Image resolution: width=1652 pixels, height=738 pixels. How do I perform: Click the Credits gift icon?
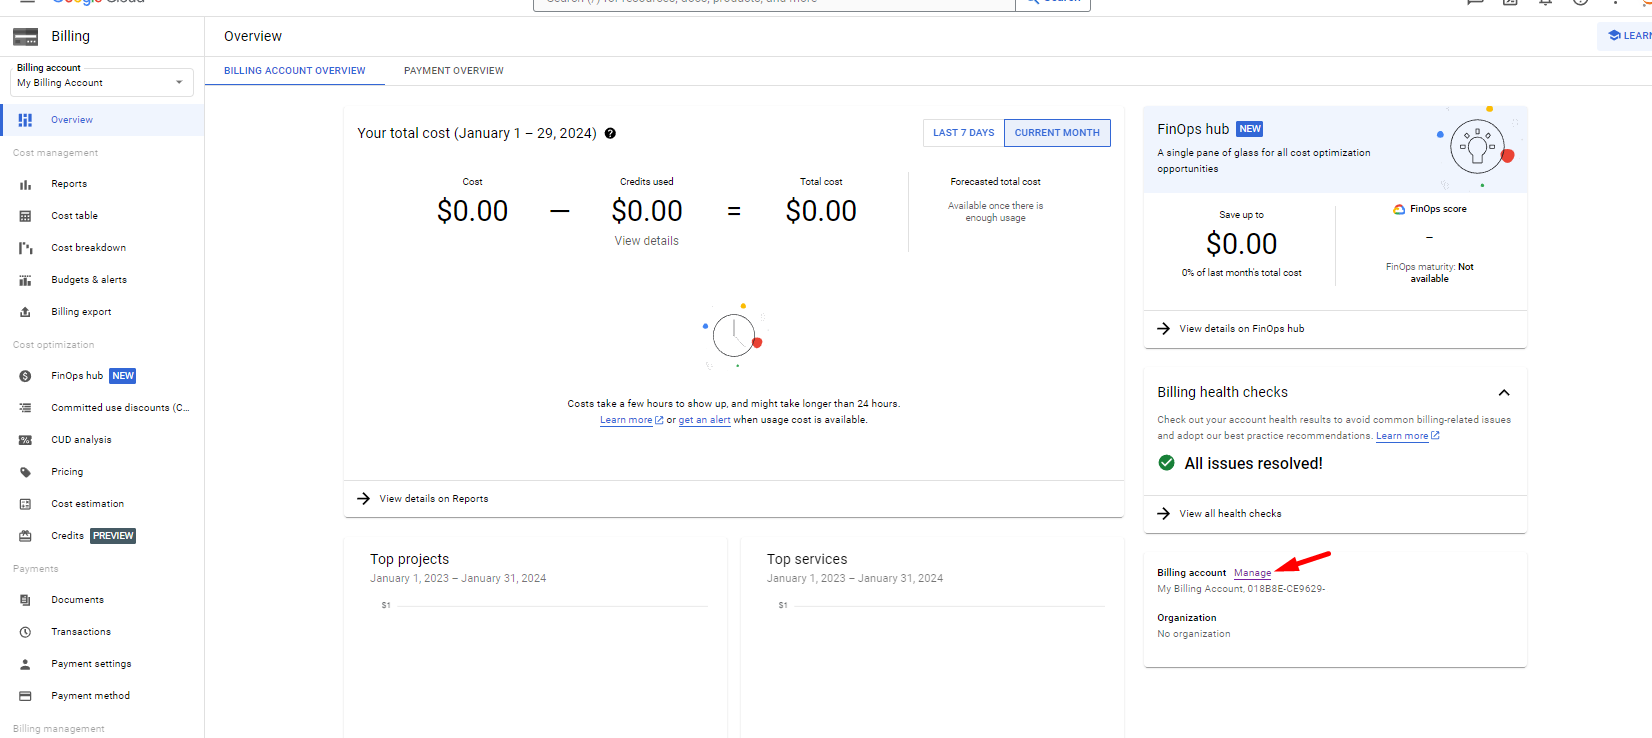point(25,536)
